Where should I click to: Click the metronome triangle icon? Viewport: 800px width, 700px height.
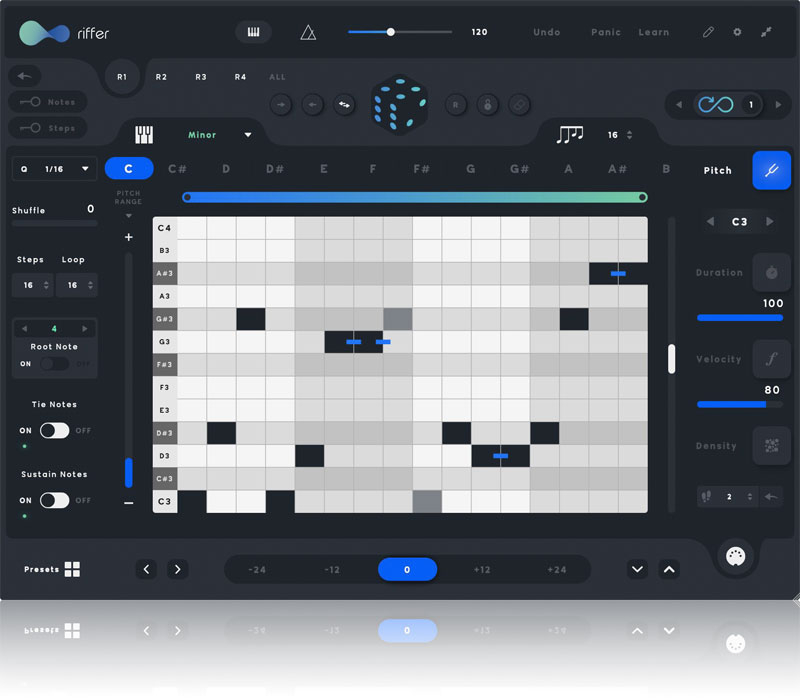click(308, 32)
